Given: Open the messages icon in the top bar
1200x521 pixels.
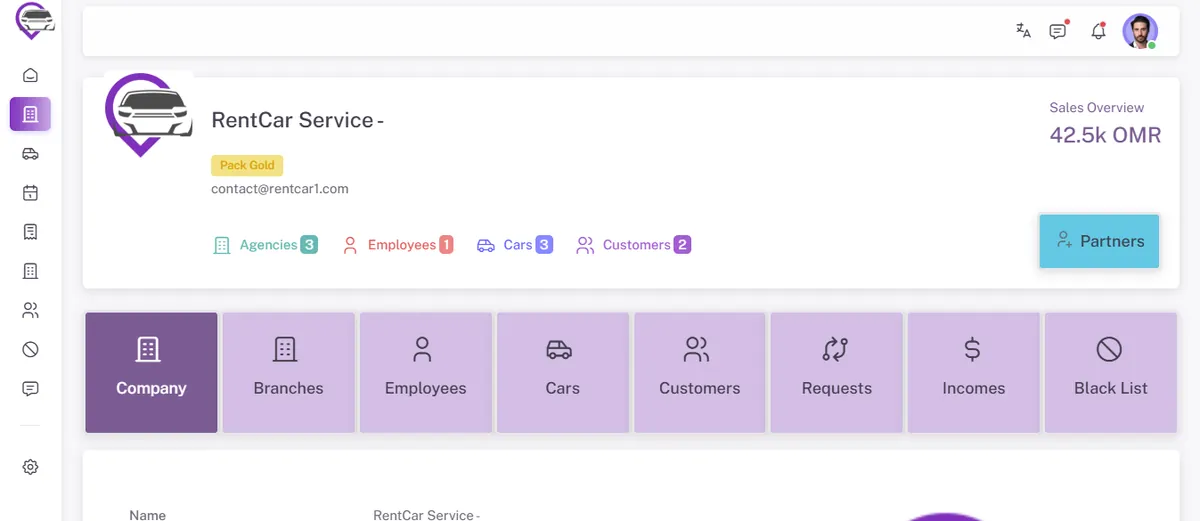Looking at the screenshot, I should pos(1058,31).
